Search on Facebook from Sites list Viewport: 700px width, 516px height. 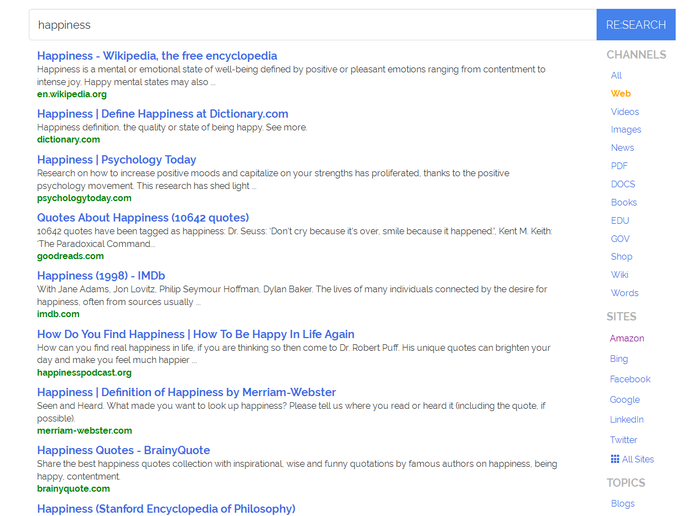pos(630,379)
